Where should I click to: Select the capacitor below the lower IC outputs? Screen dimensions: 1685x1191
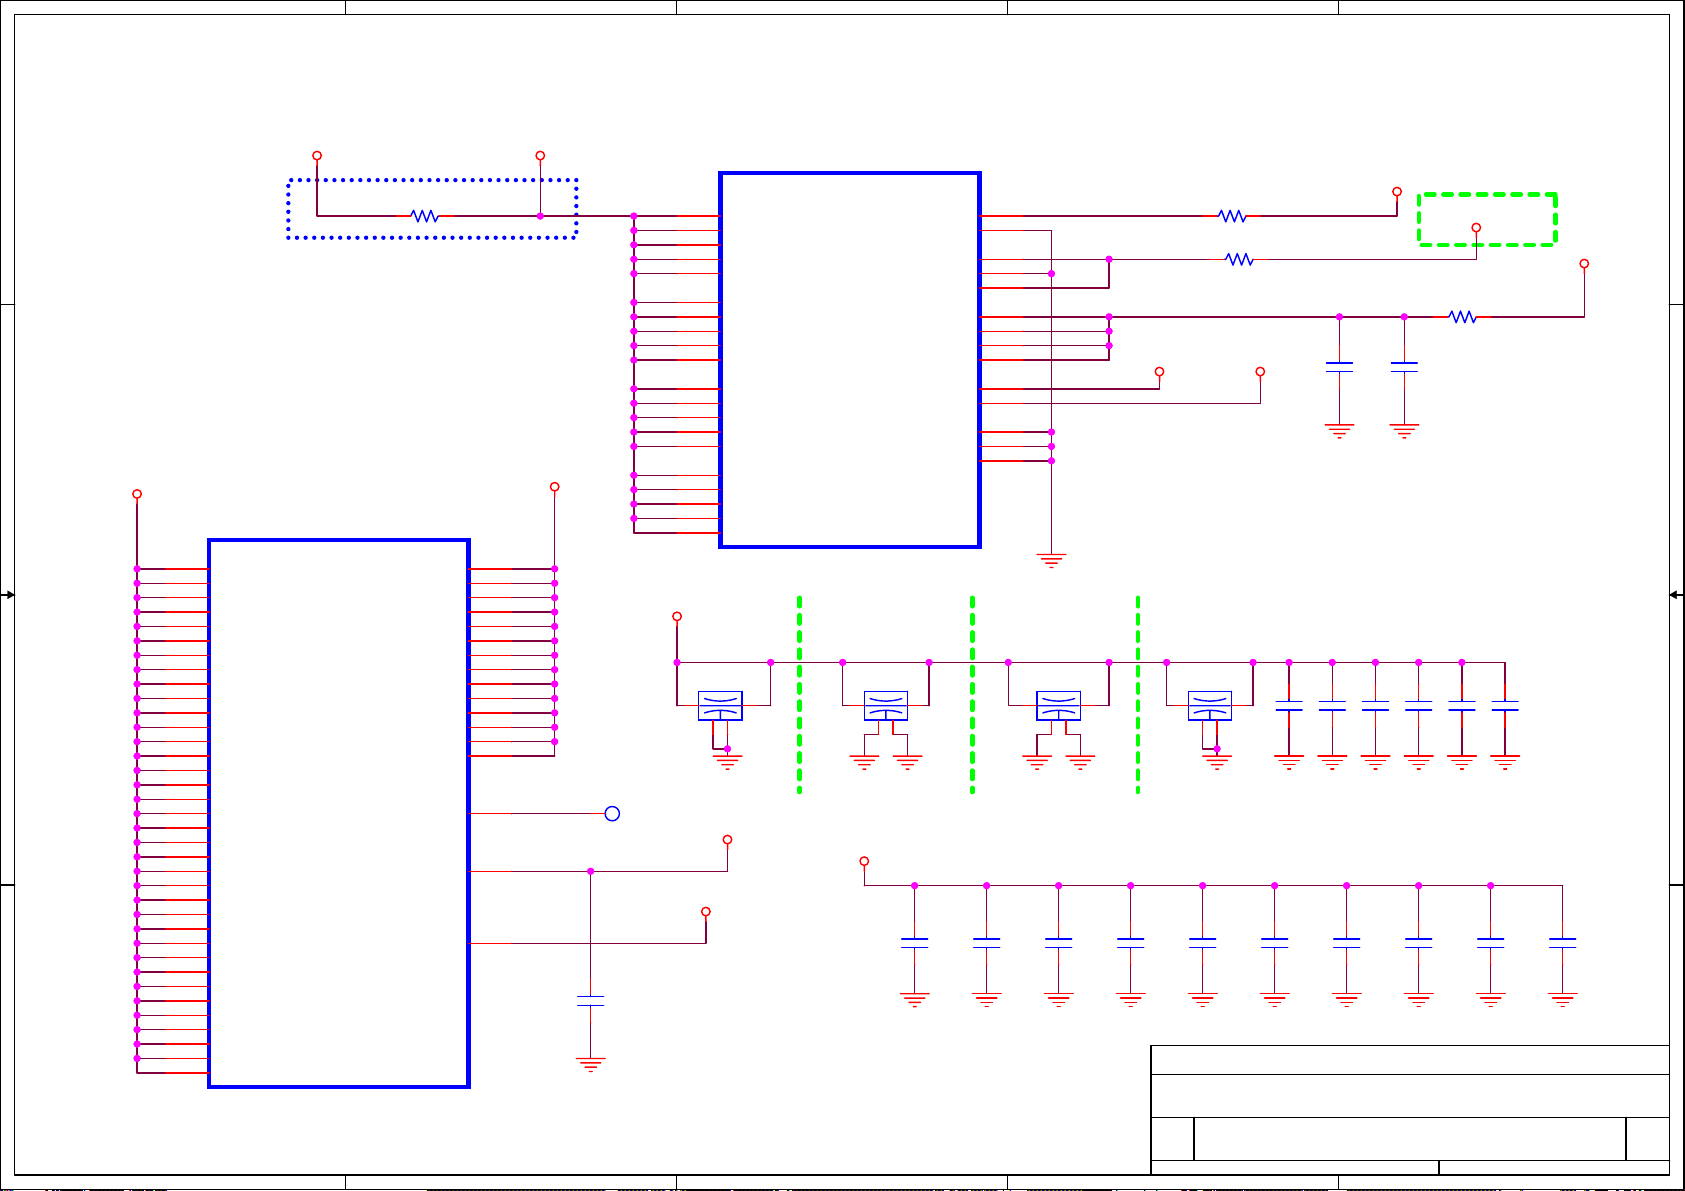point(591,1000)
